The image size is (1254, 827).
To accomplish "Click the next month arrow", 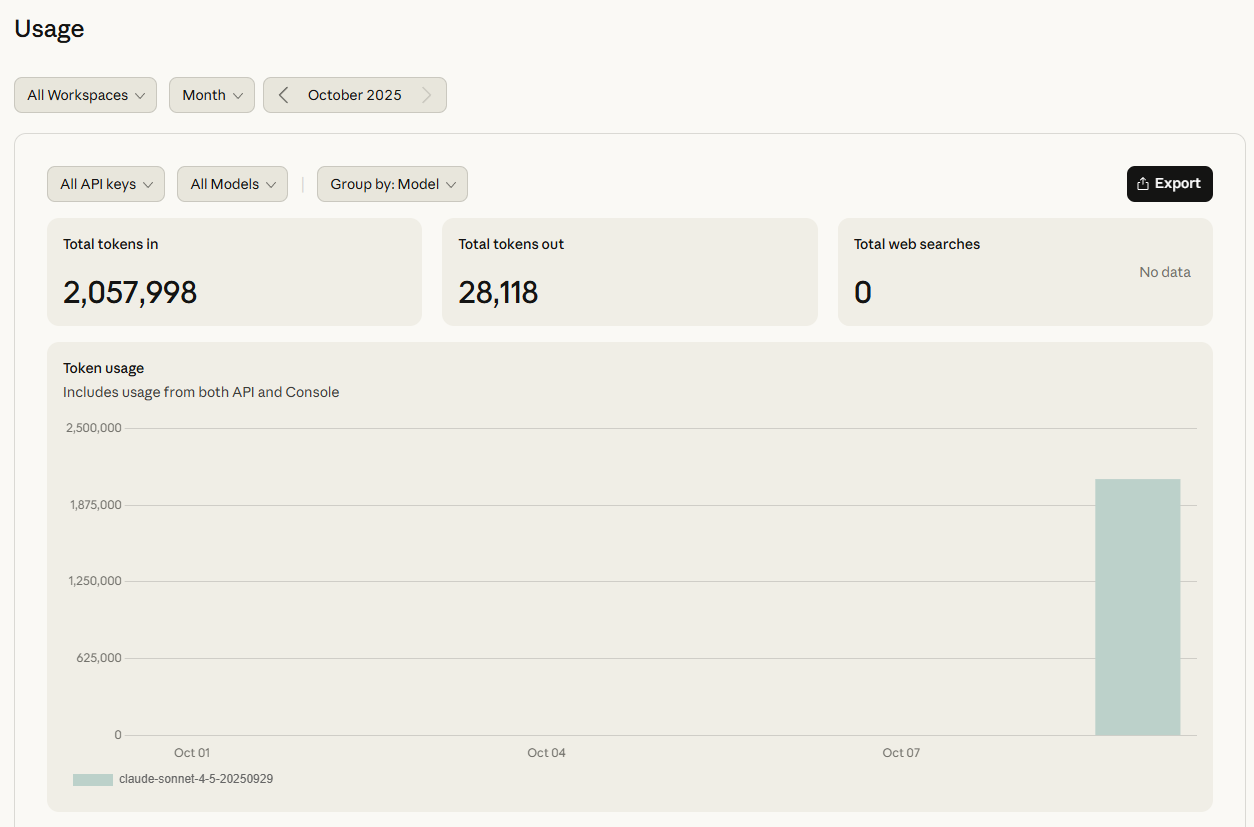I will point(427,95).
